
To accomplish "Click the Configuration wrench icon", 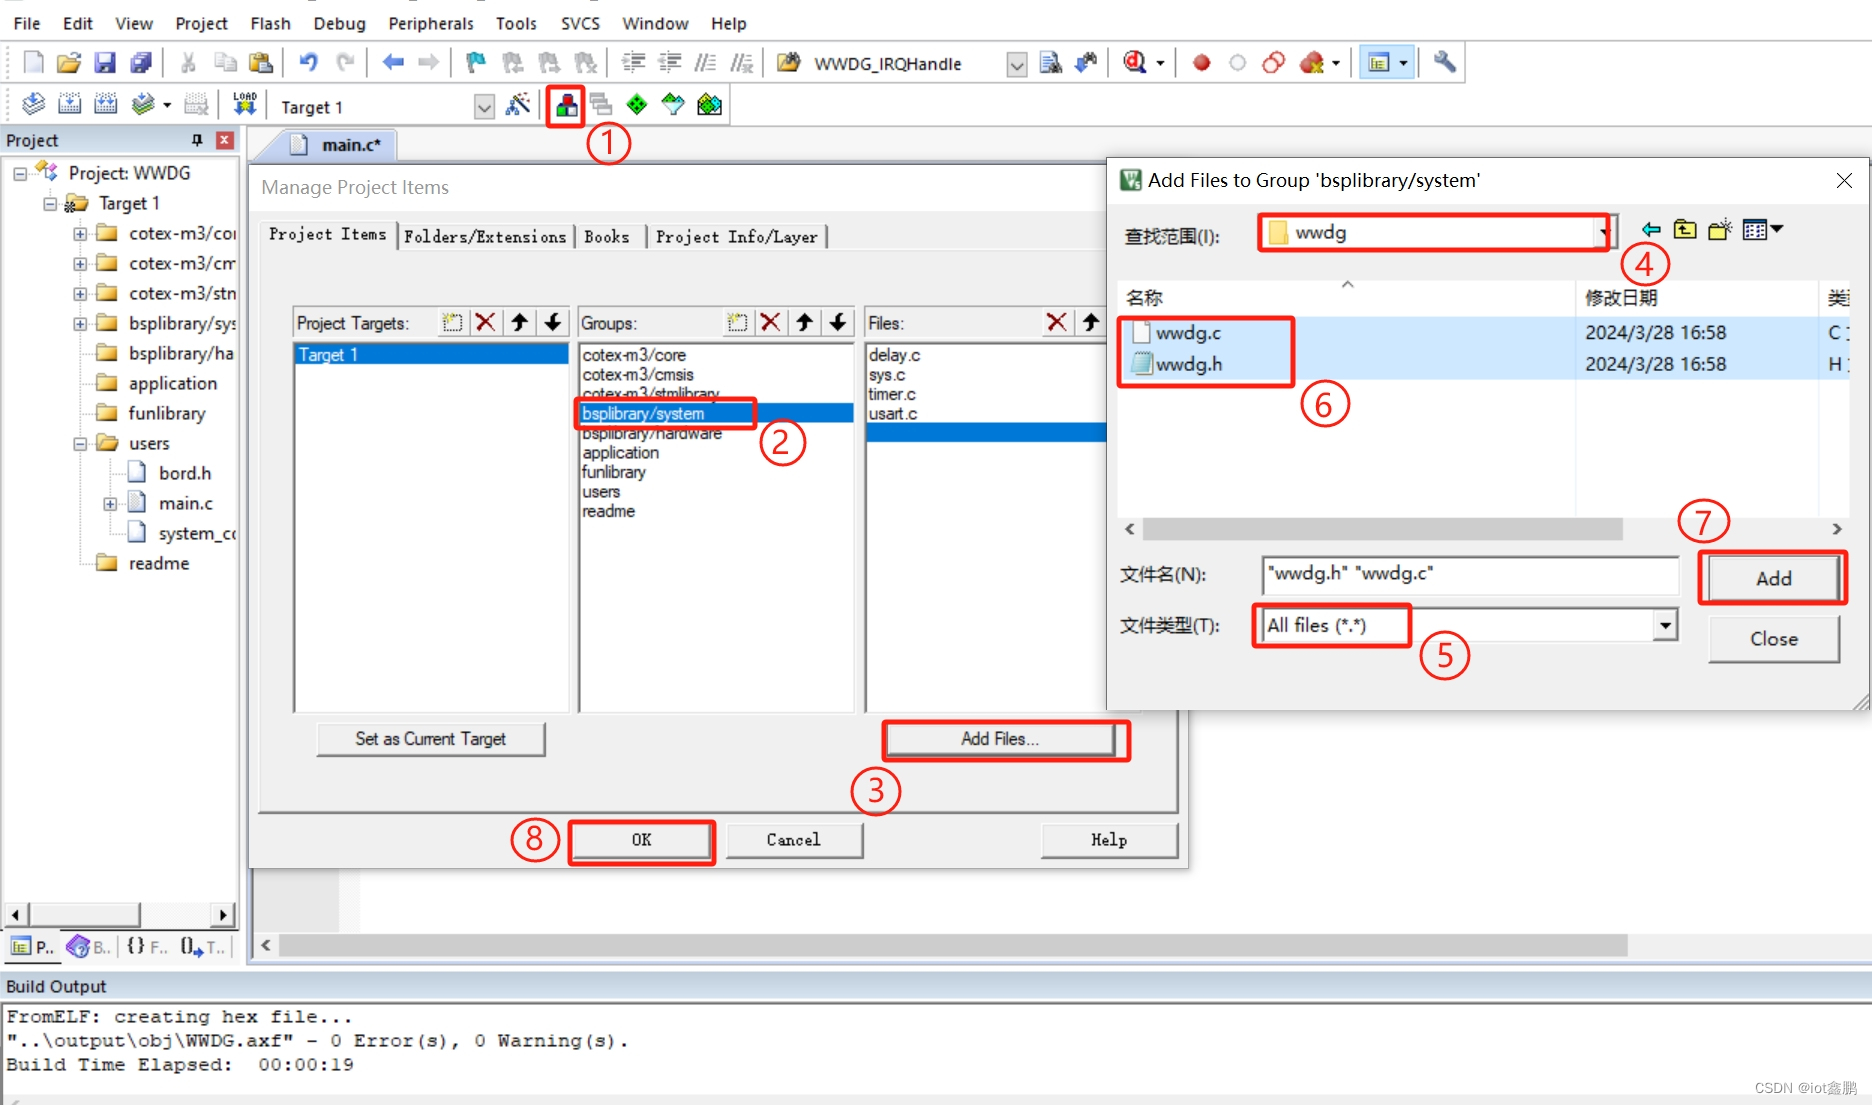I will click(x=1444, y=63).
